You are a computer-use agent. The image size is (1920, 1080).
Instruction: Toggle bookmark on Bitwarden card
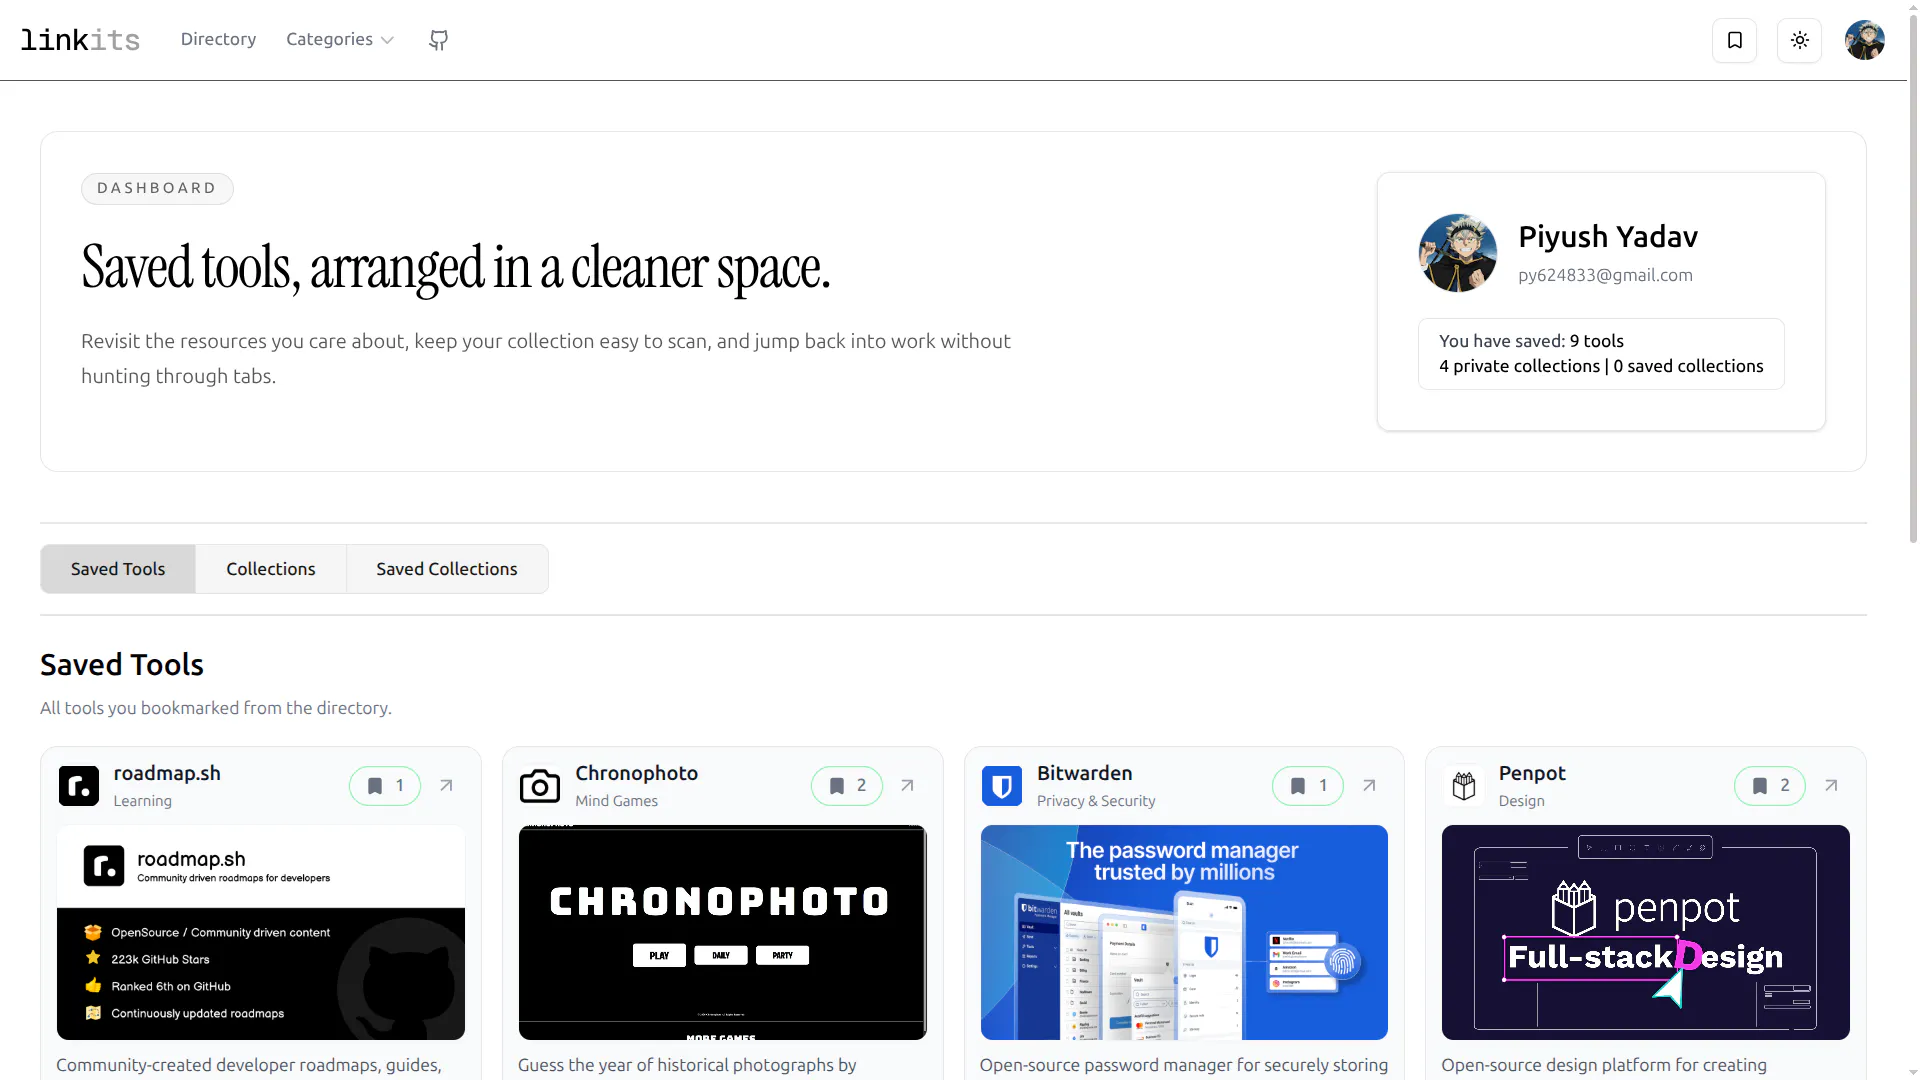(1308, 786)
